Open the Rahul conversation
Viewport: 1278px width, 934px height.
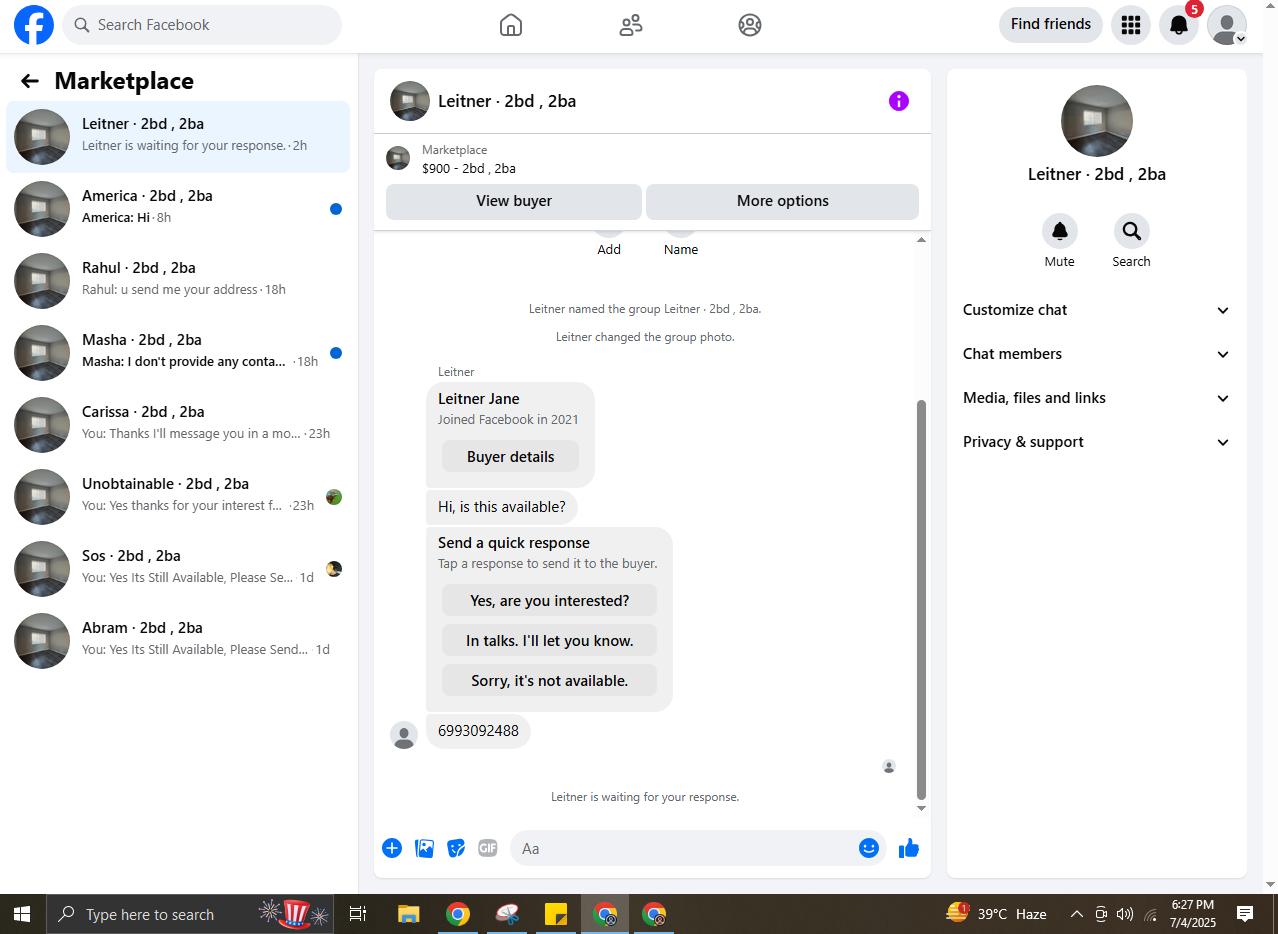(x=178, y=281)
